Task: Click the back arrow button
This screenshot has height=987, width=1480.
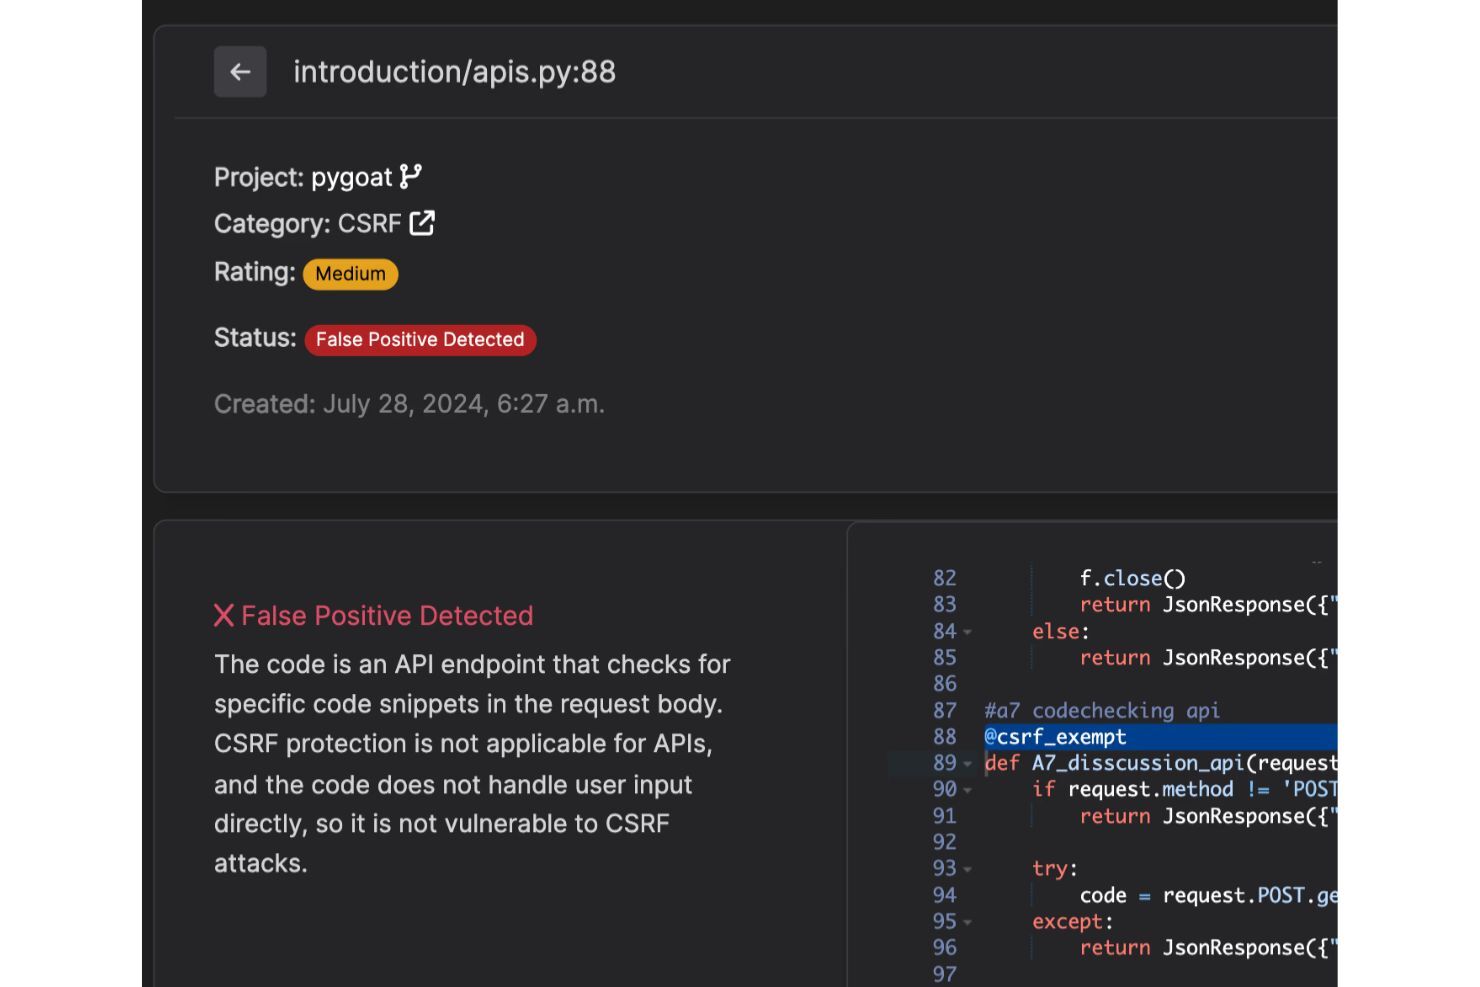Action: click(x=240, y=72)
